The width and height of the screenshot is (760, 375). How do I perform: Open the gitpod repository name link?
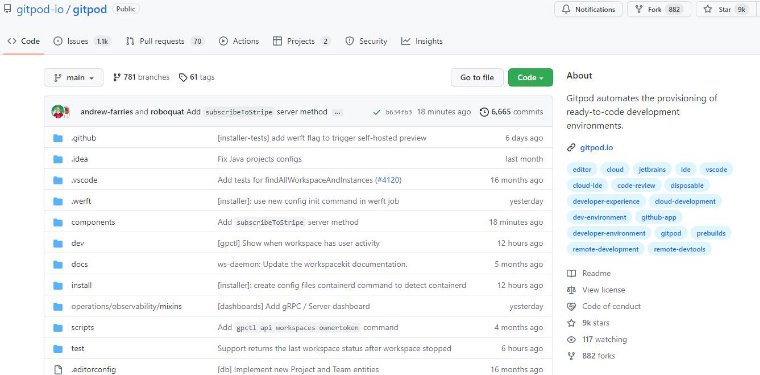coord(90,10)
